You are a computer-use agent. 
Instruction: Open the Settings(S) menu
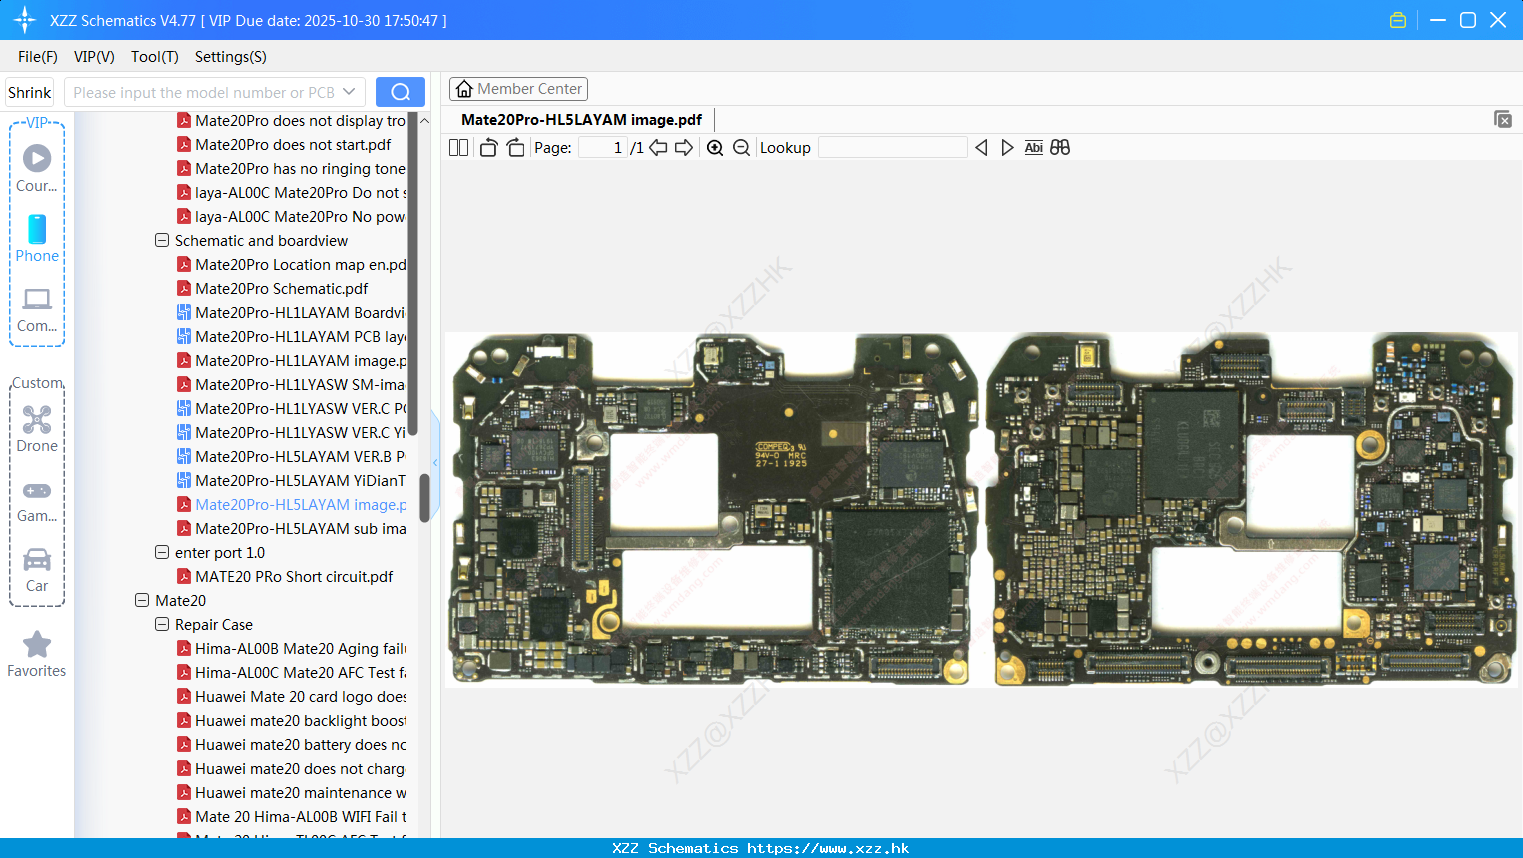(231, 57)
